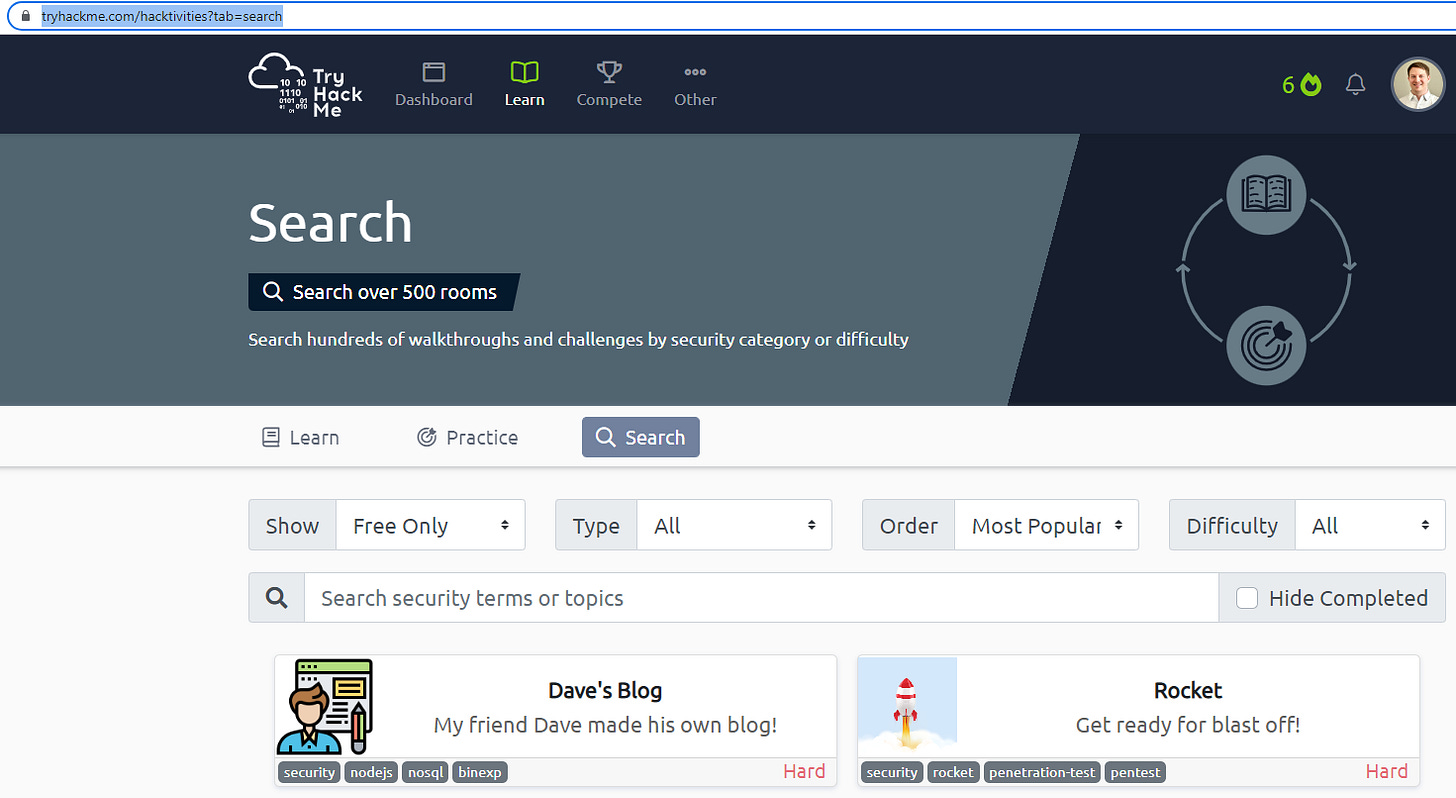
Task: Click the penetration-test tag
Action: [x=1042, y=772]
